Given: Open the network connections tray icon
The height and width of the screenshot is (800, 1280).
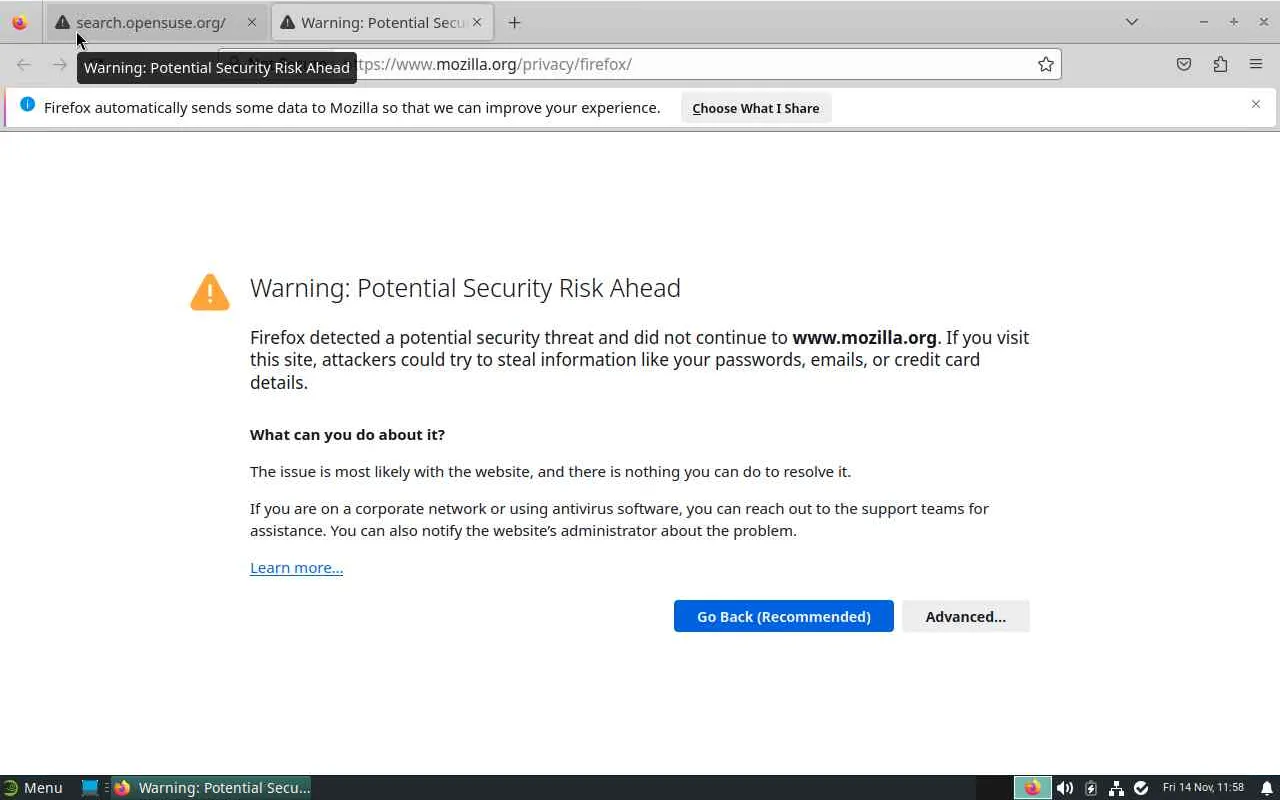Looking at the screenshot, I should (x=1116, y=788).
